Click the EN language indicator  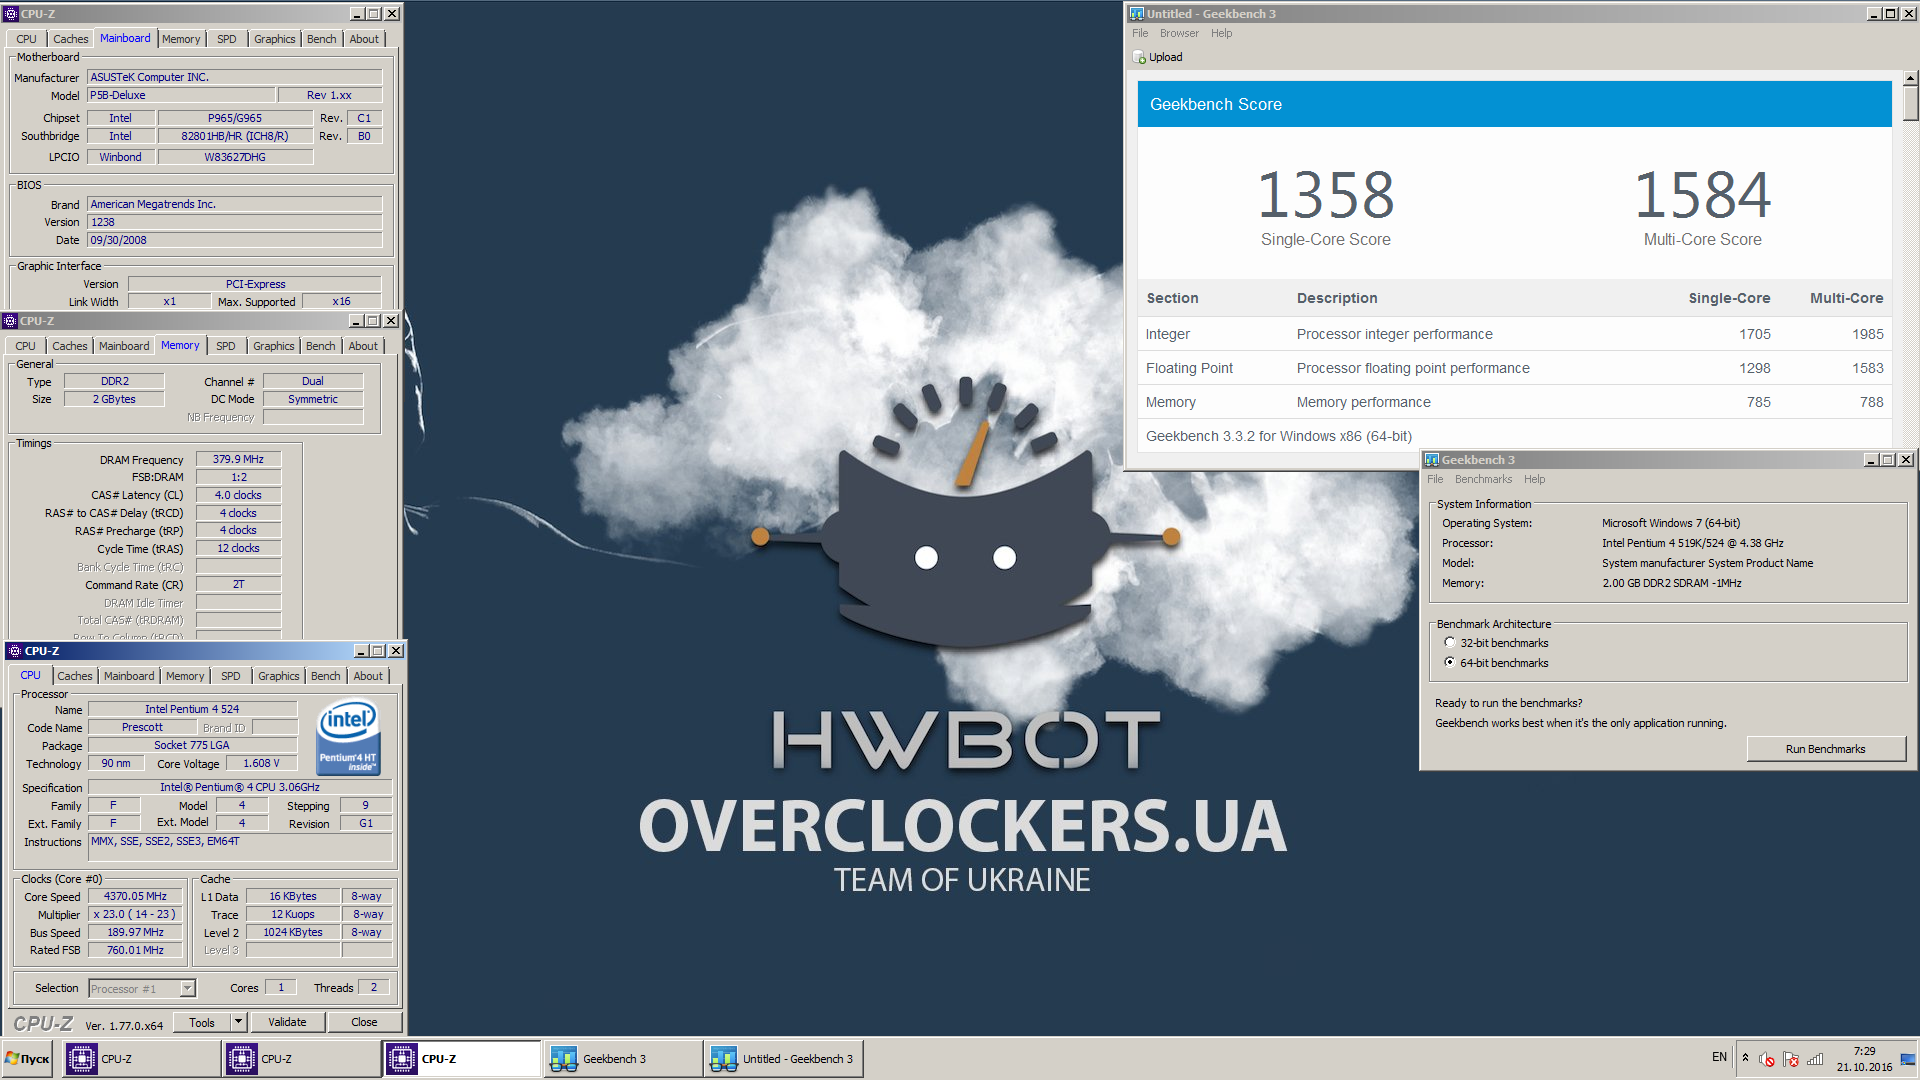[1719, 1057]
